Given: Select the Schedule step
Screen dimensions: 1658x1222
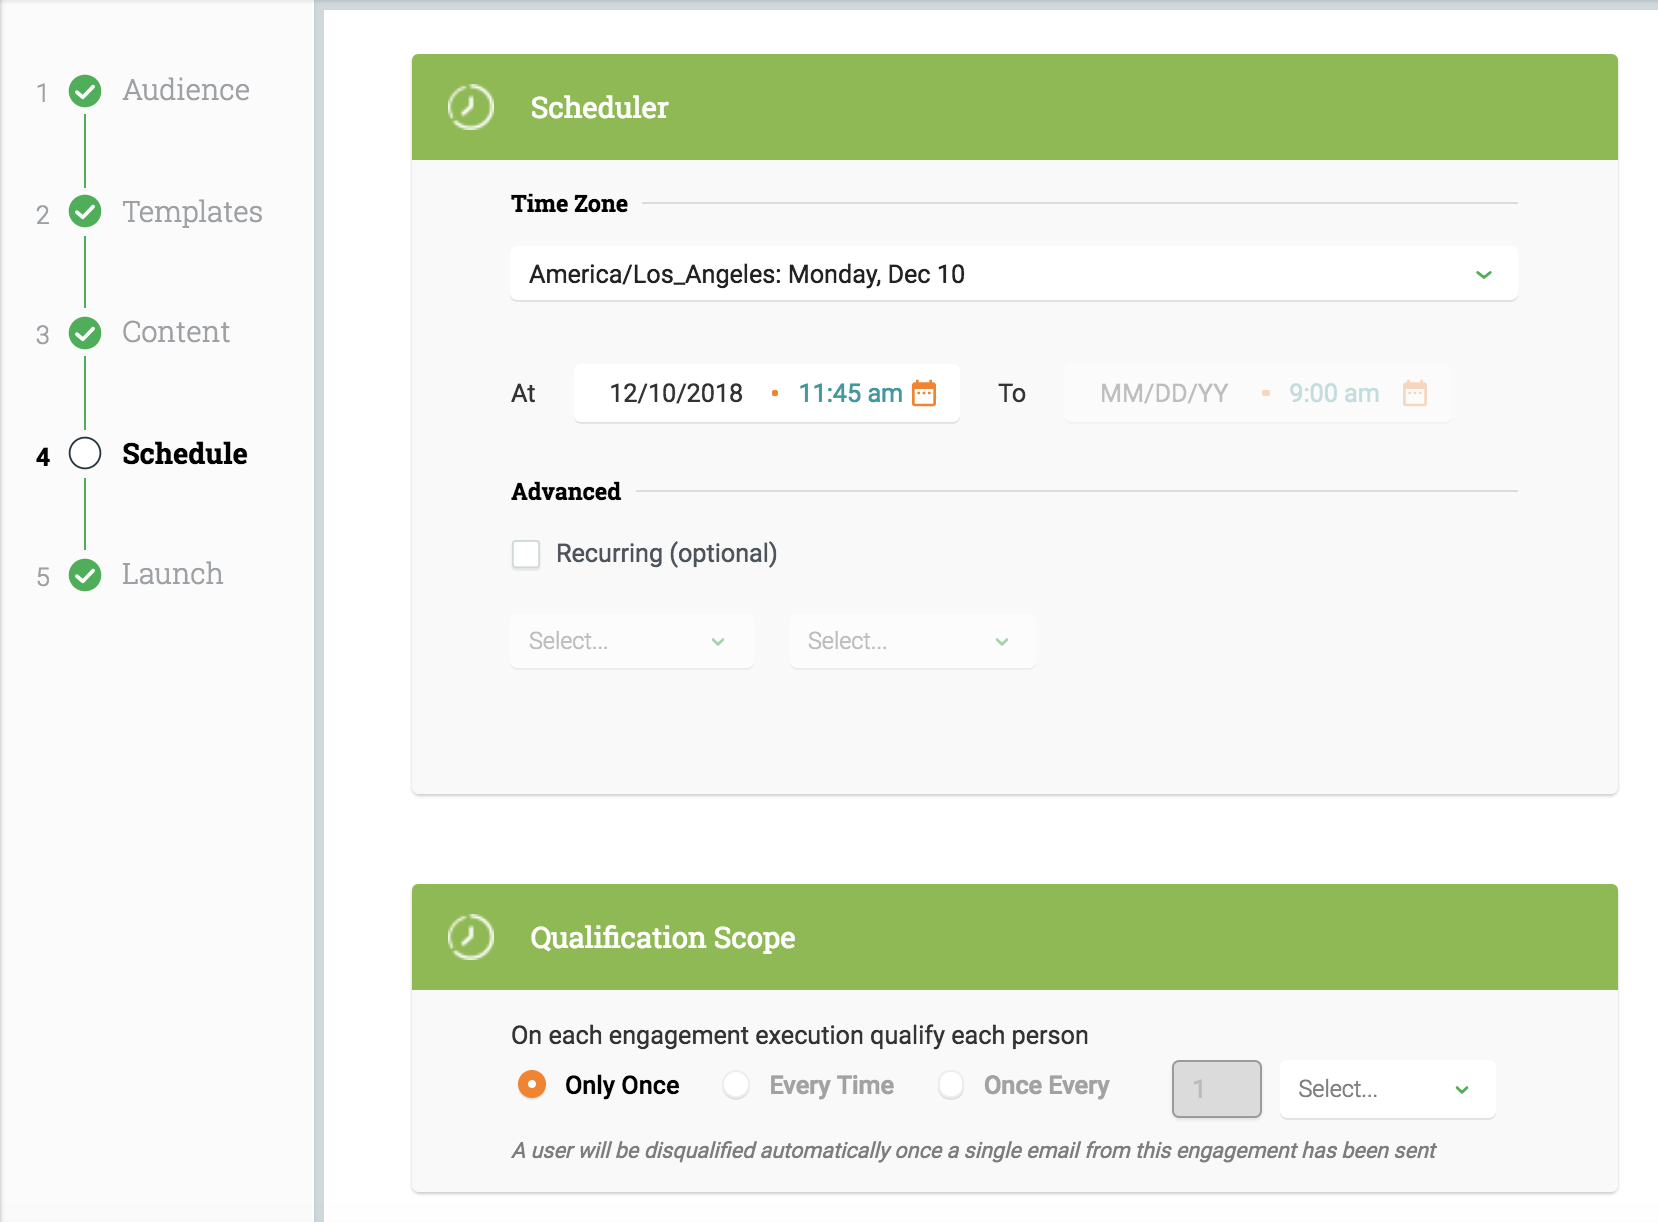Looking at the screenshot, I should tap(185, 454).
